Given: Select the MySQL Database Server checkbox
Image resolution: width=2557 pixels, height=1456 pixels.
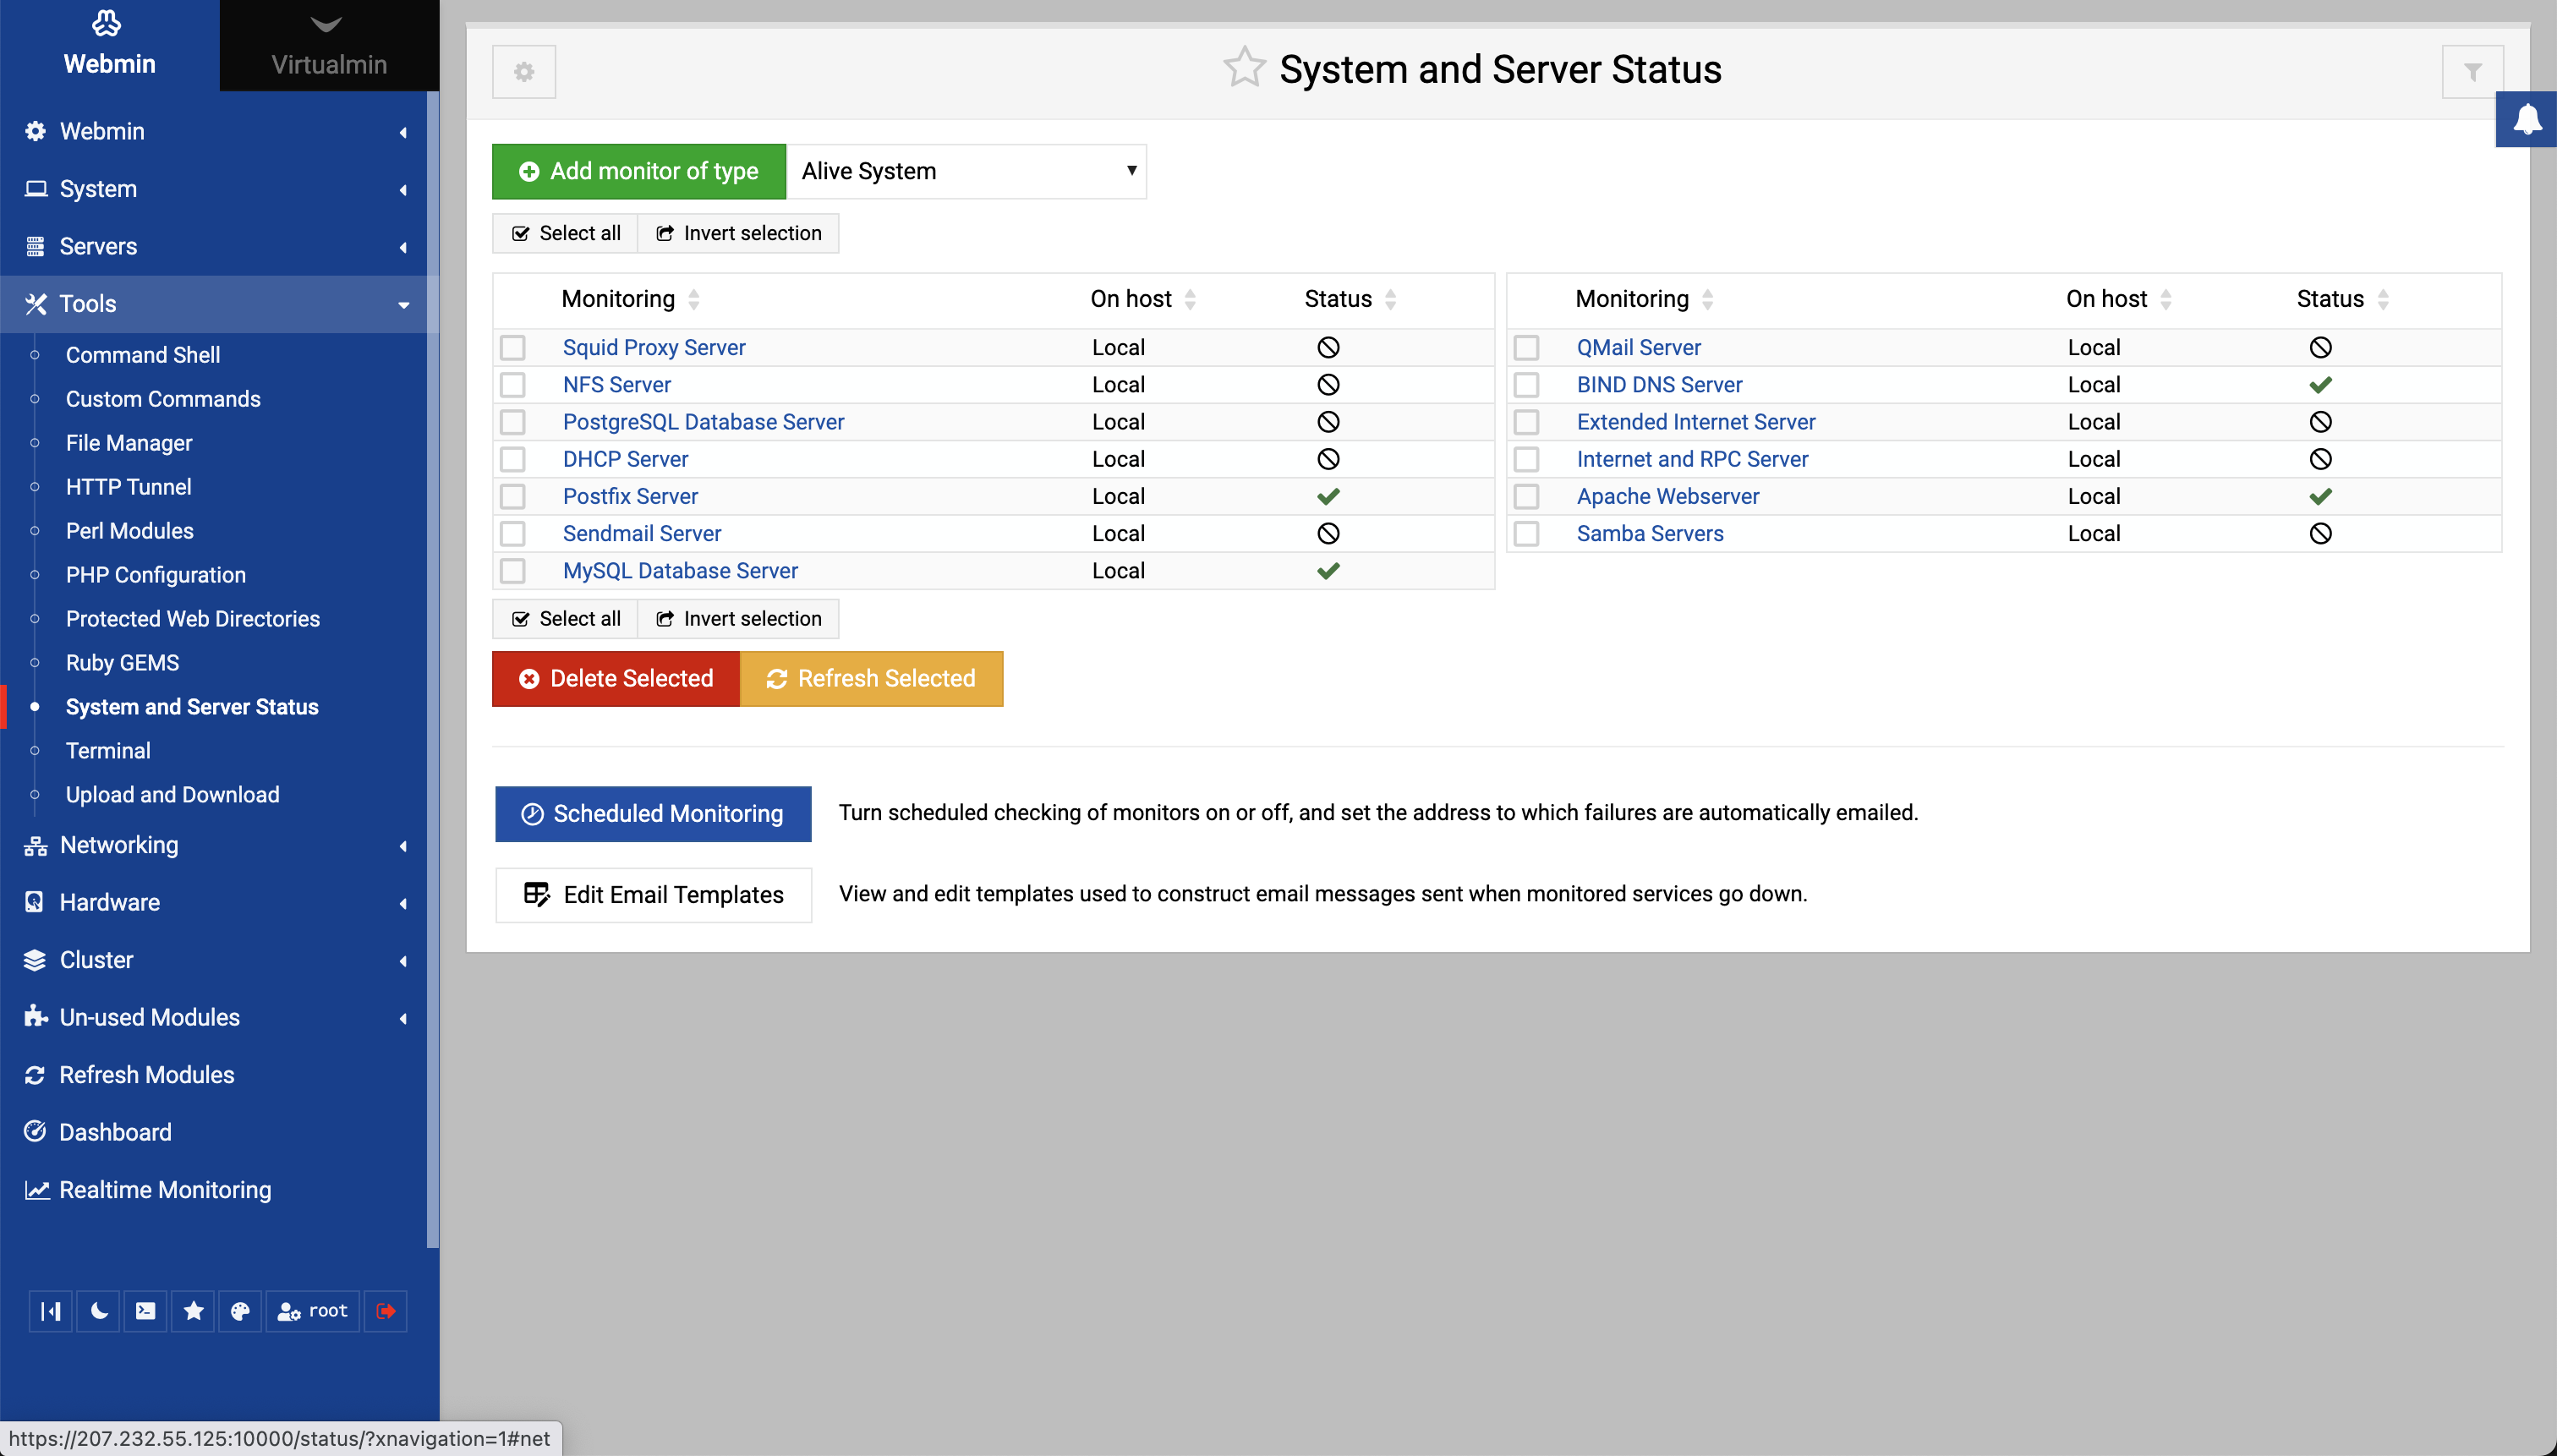Looking at the screenshot, I should pyautogui.click(x=513, y=571).
